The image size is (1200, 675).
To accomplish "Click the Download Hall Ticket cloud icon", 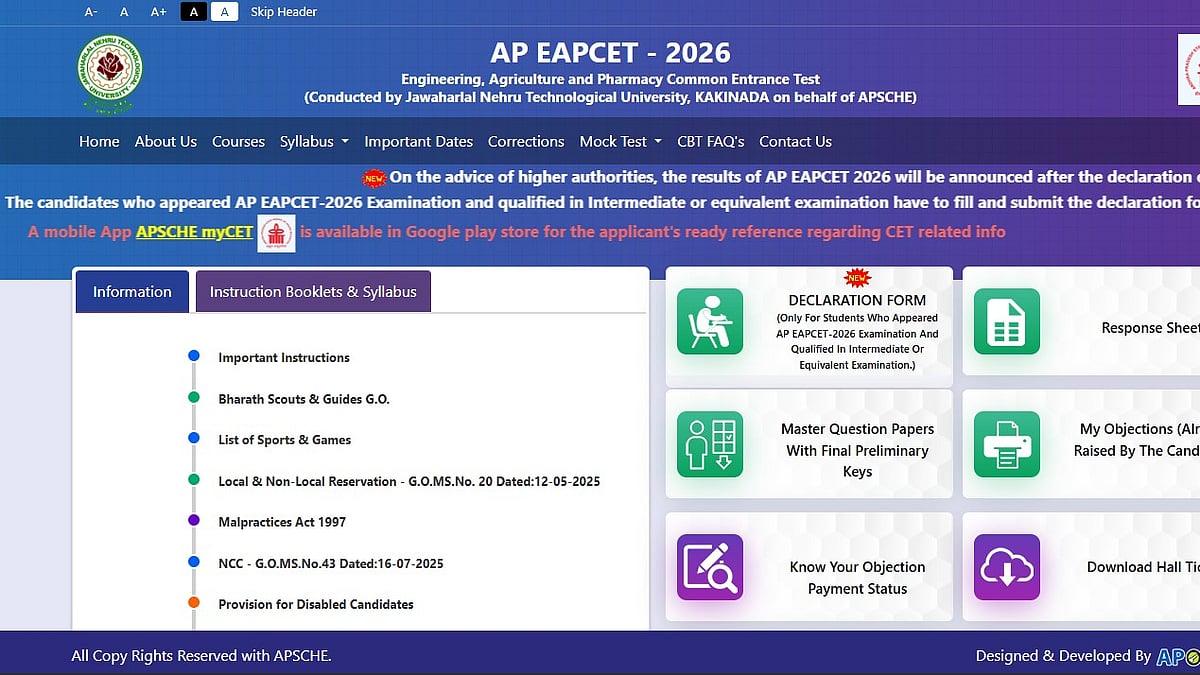I will click(1007, 567).
